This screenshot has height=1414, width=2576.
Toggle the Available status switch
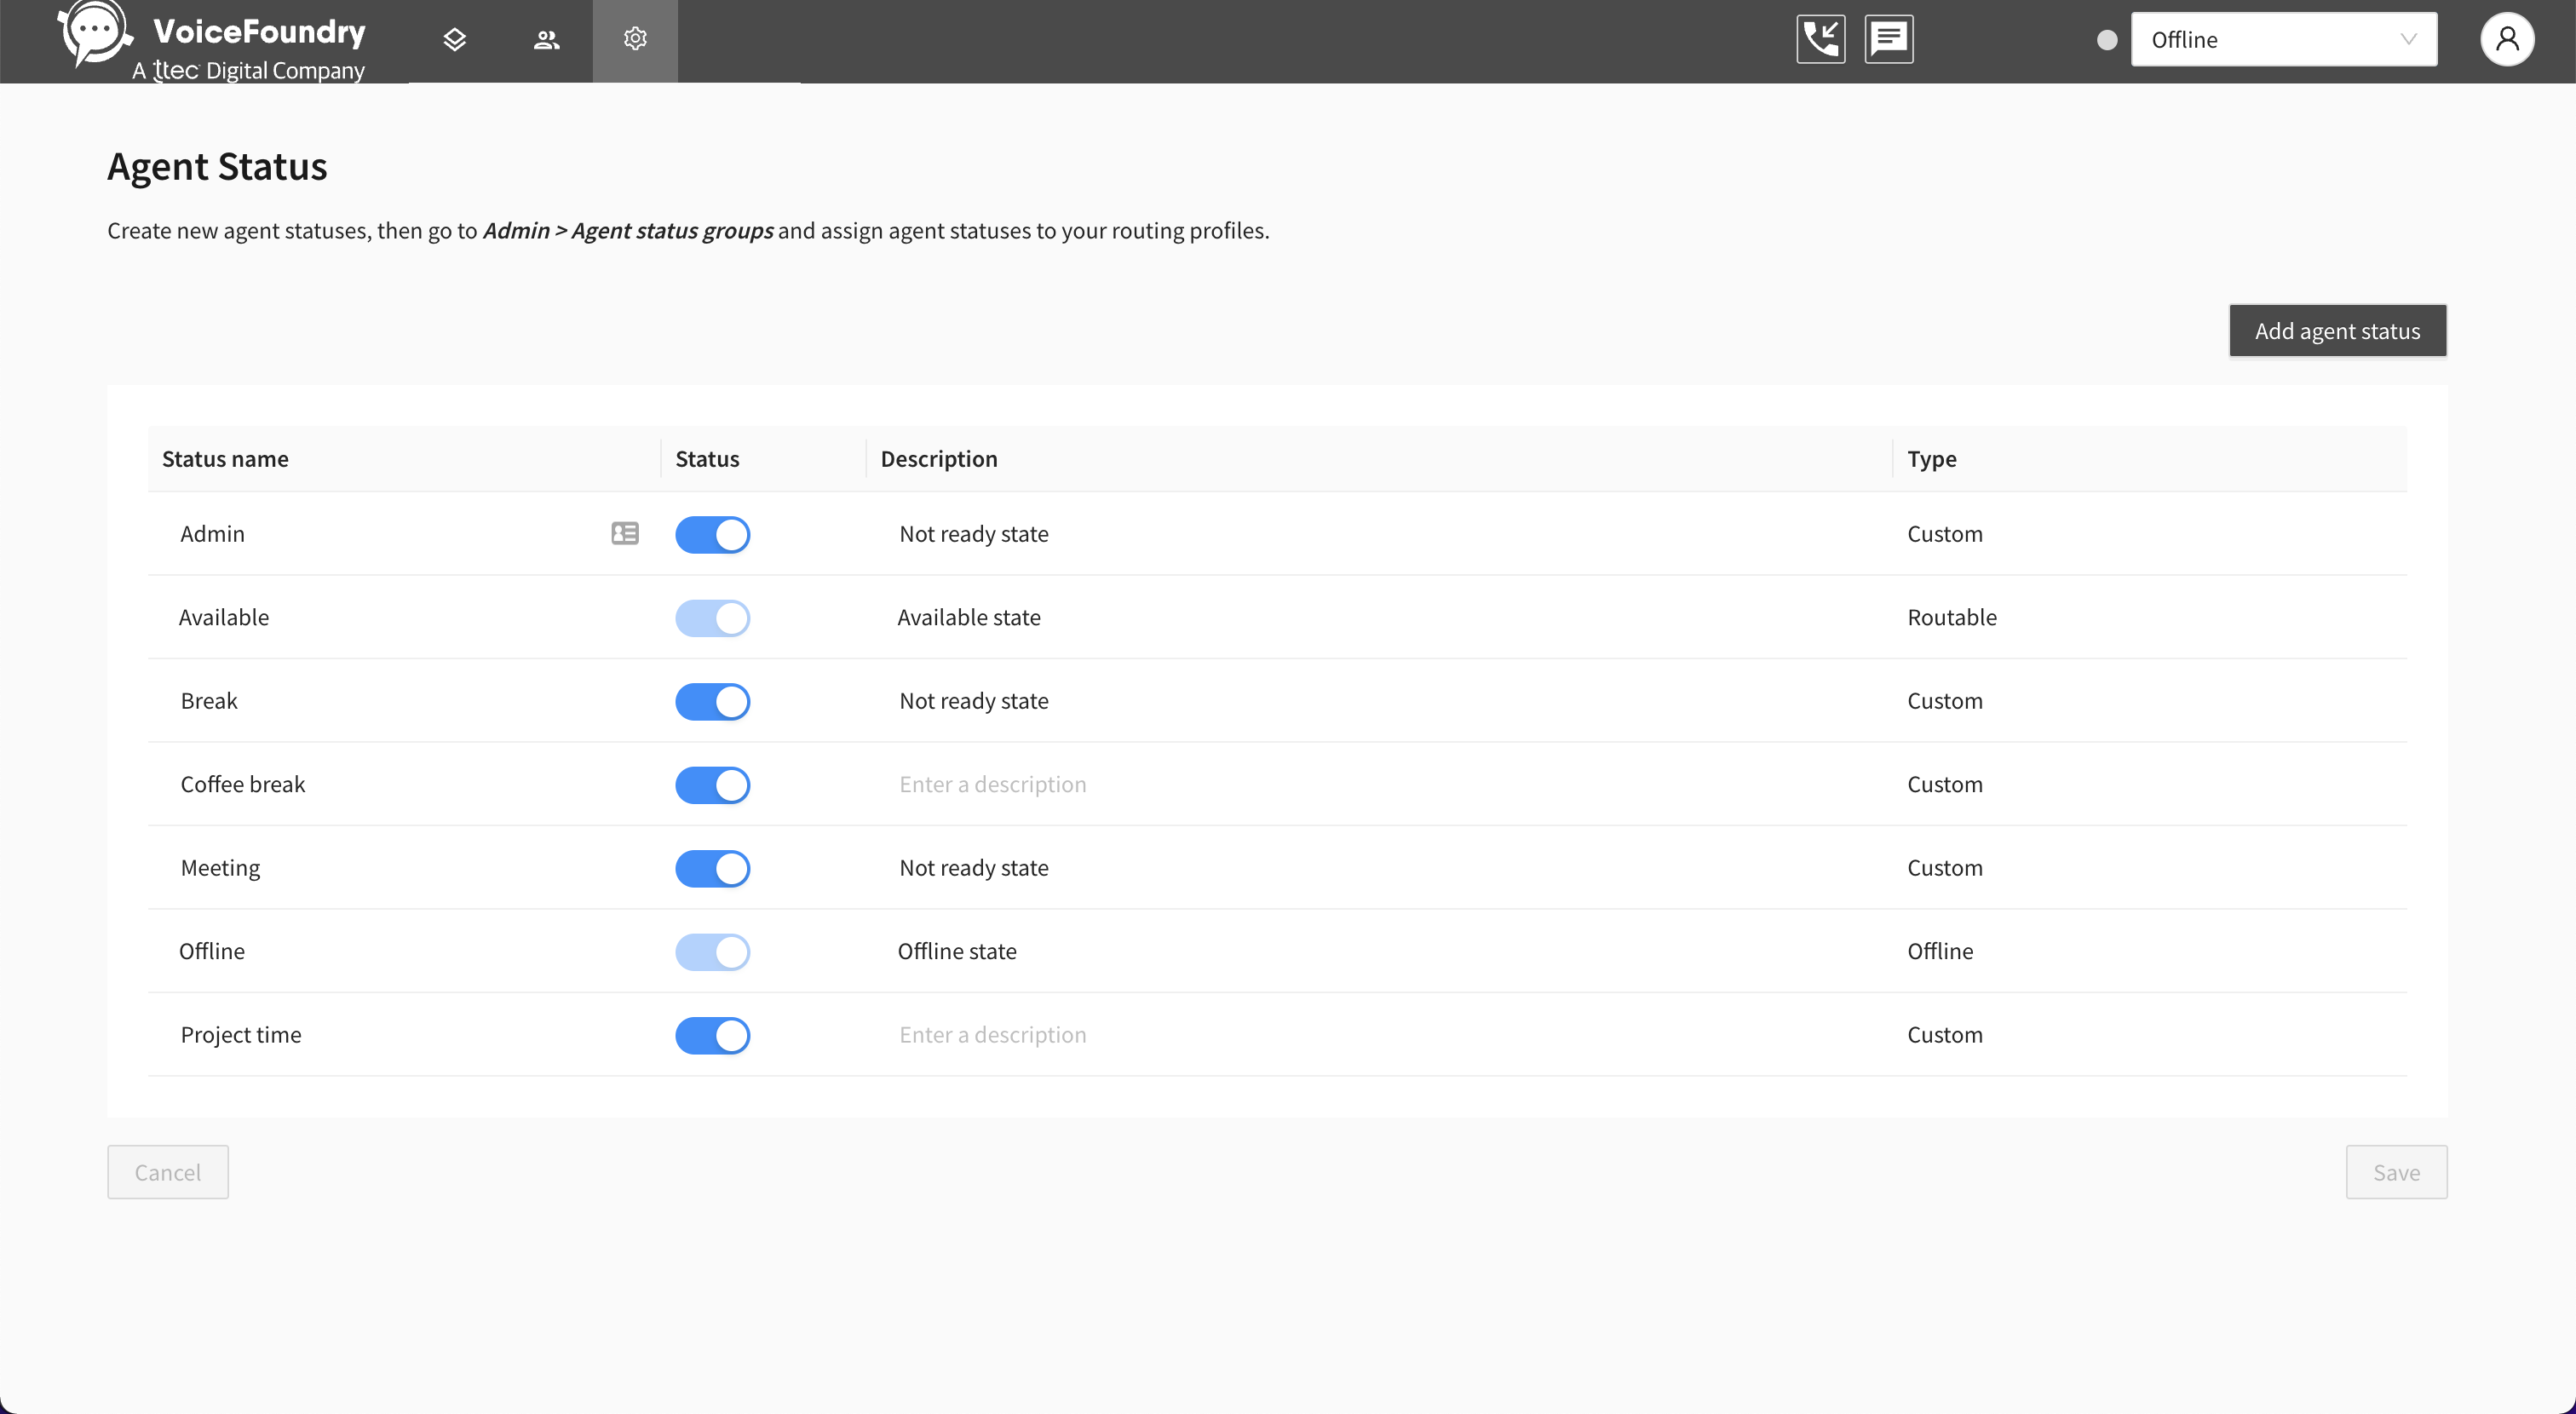[x=713, y=618]
